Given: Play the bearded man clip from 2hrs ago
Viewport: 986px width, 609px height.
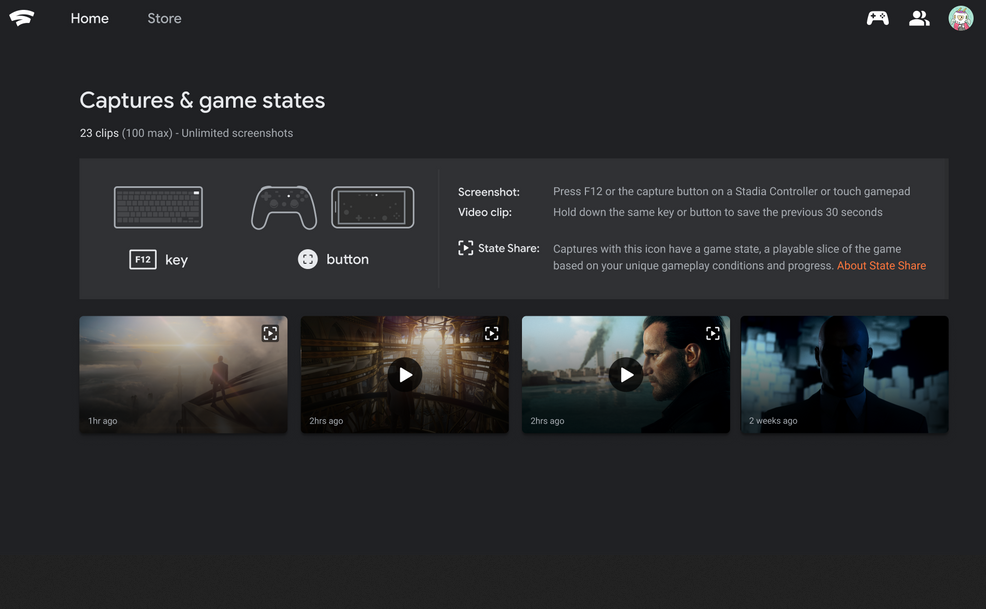Looking at the screenshot, I should pos(626,375).
